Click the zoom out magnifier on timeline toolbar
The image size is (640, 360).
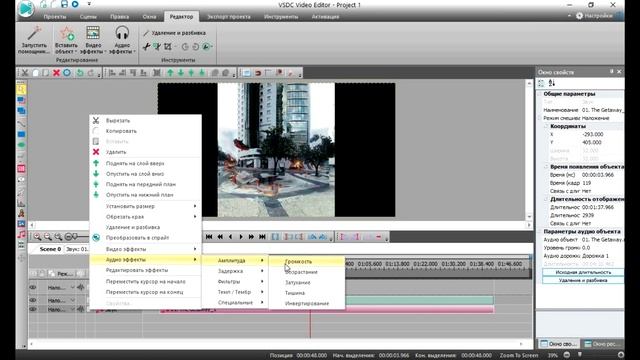point(48,237)
